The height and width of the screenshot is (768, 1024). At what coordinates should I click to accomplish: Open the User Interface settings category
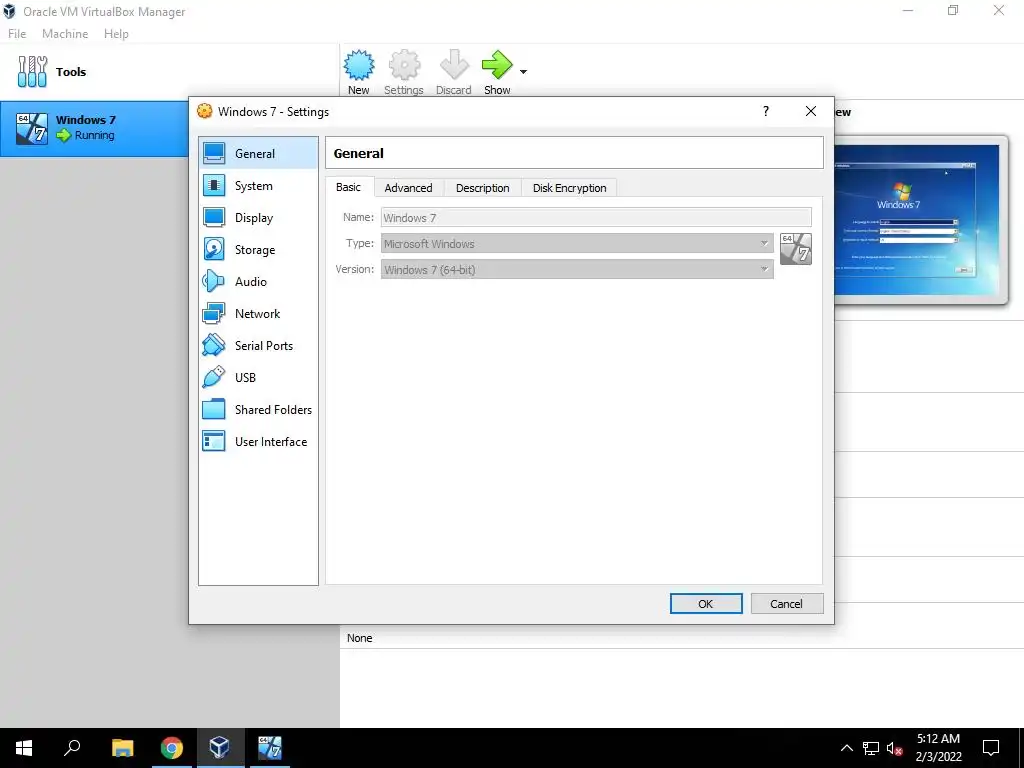click(x=258, y=441)
